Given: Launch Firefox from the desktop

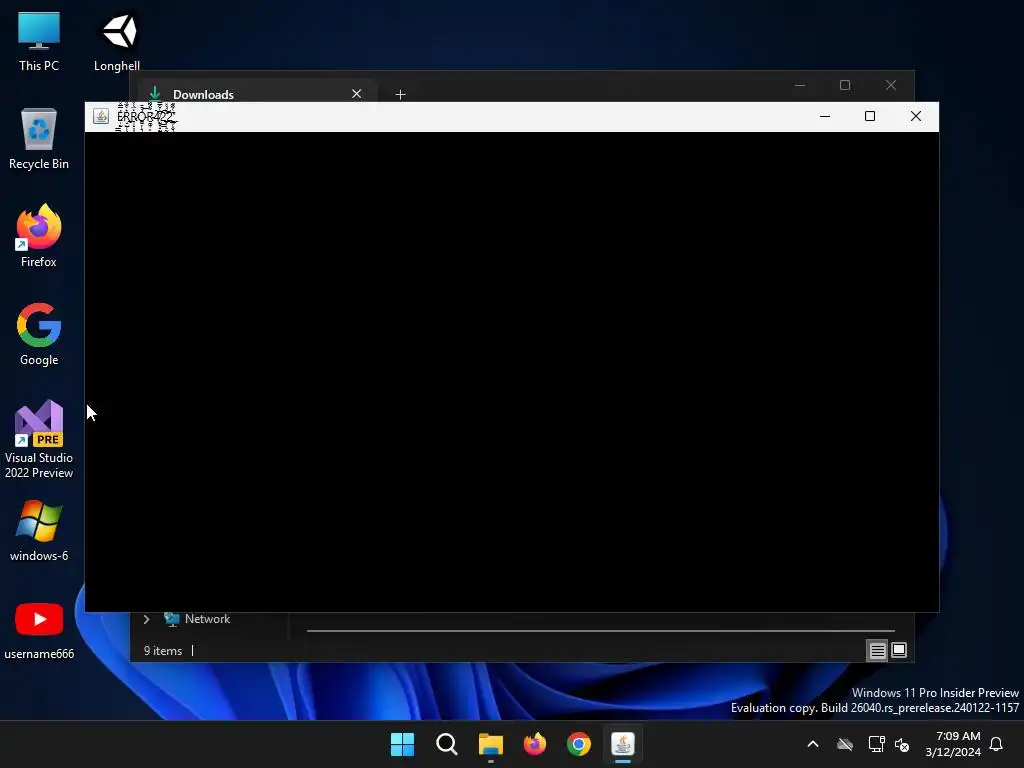Looking at the screenshot, I should 39,236.
